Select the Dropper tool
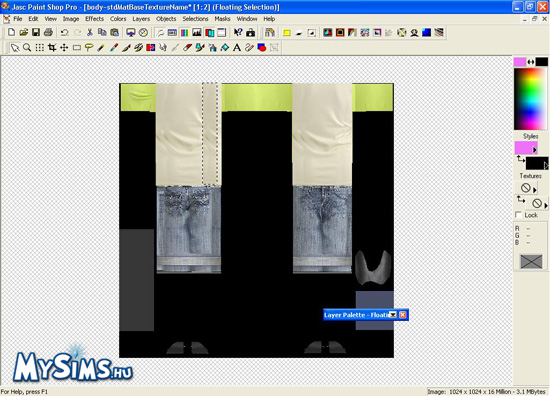The image size is (550, 396). coord(114,47)
